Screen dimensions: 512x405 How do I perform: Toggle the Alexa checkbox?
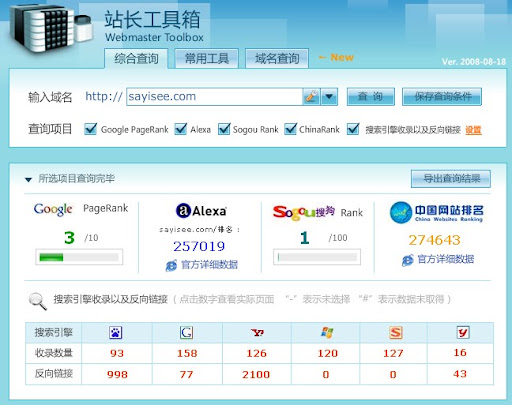coord(180,129)
